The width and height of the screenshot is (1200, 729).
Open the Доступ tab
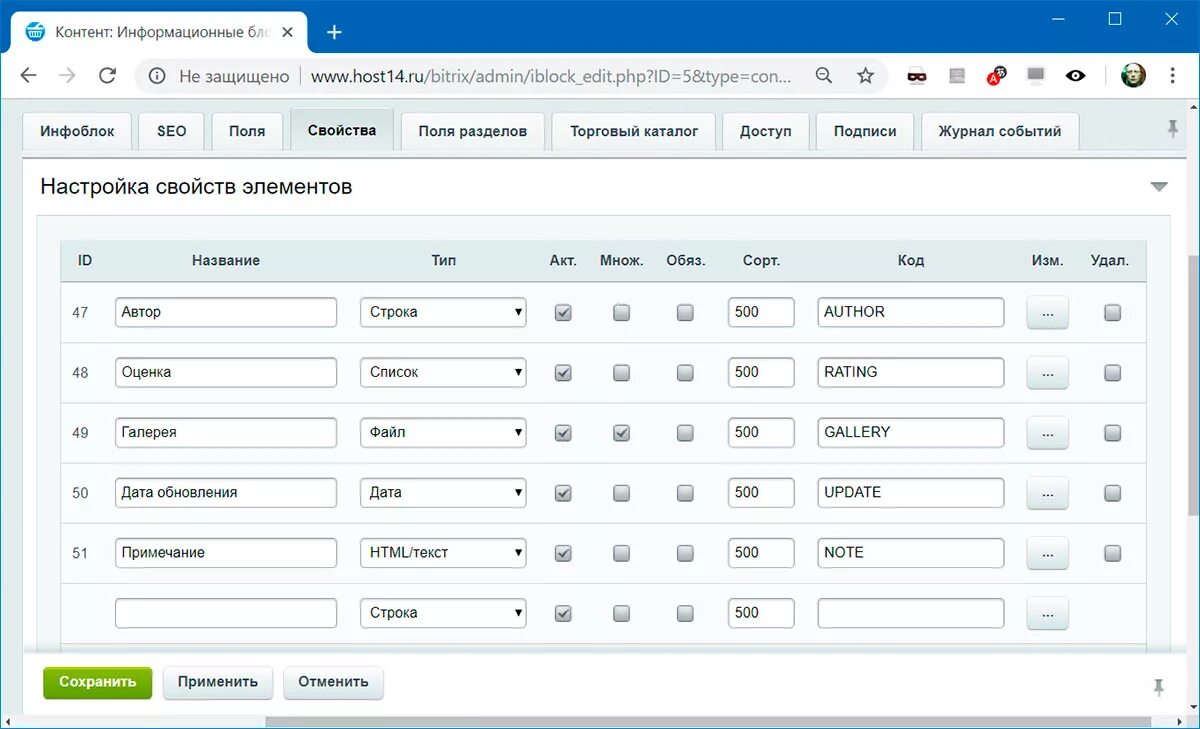tap(766, 131)
